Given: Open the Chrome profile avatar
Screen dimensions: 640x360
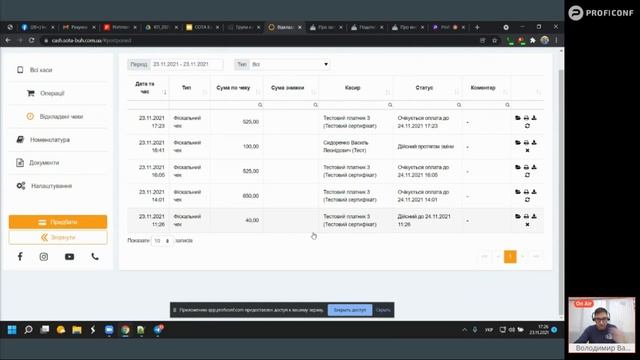Looking at the screenshot, I should pos(544,40).
